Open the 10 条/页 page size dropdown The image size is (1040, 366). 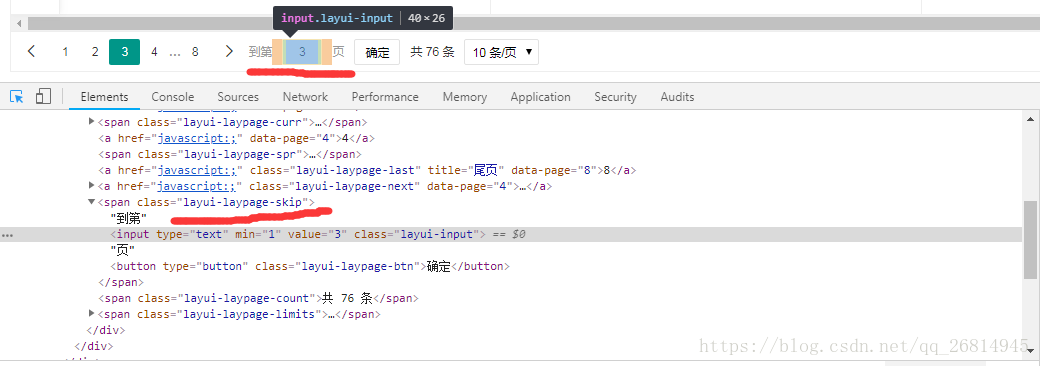click(x=501, y=52)
